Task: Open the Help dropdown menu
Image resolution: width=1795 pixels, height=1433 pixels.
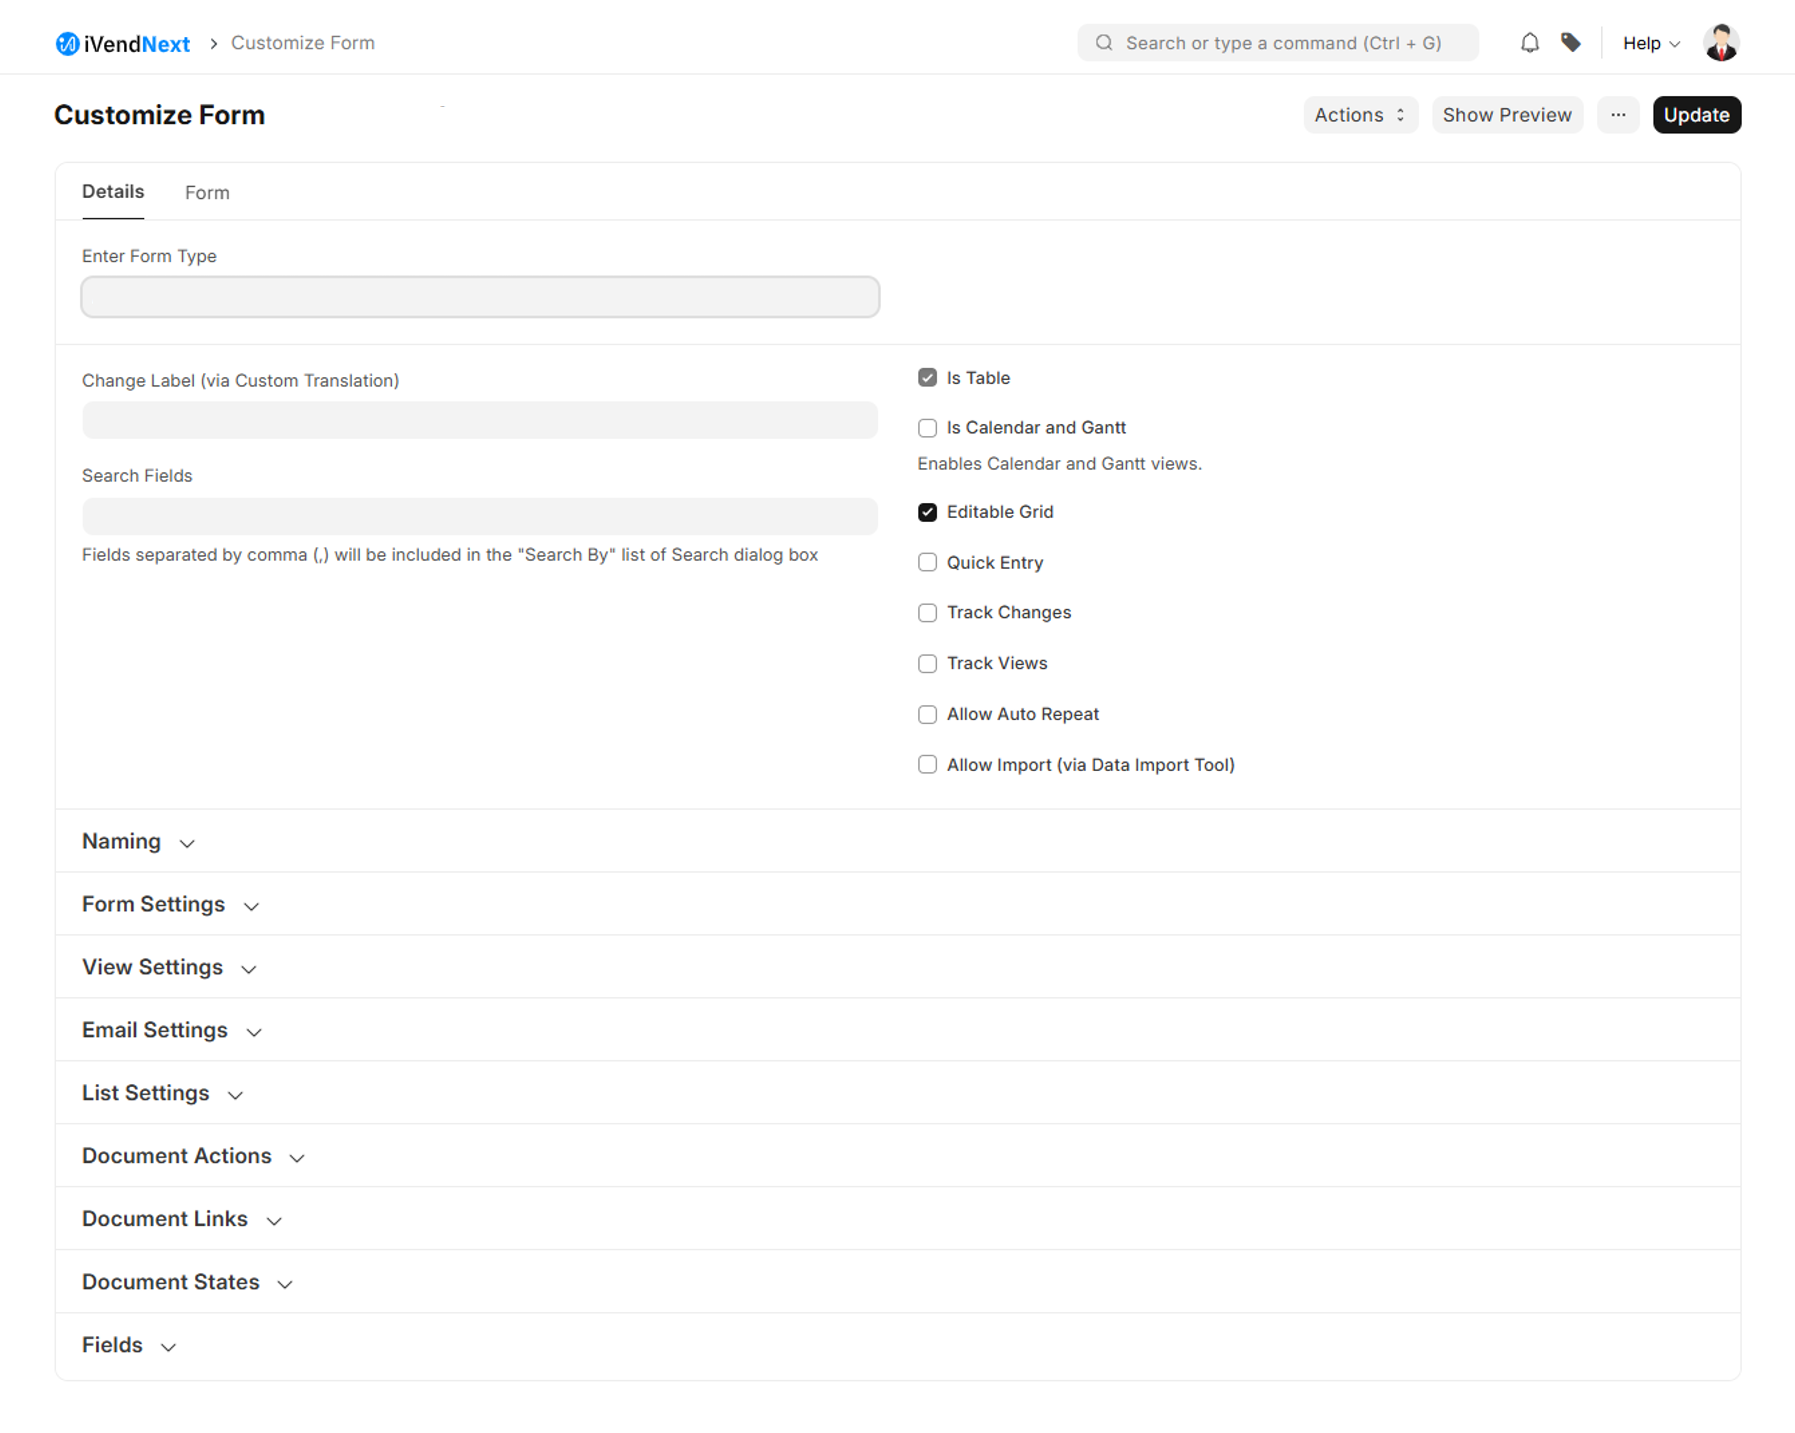Action: coord(1650,43)
